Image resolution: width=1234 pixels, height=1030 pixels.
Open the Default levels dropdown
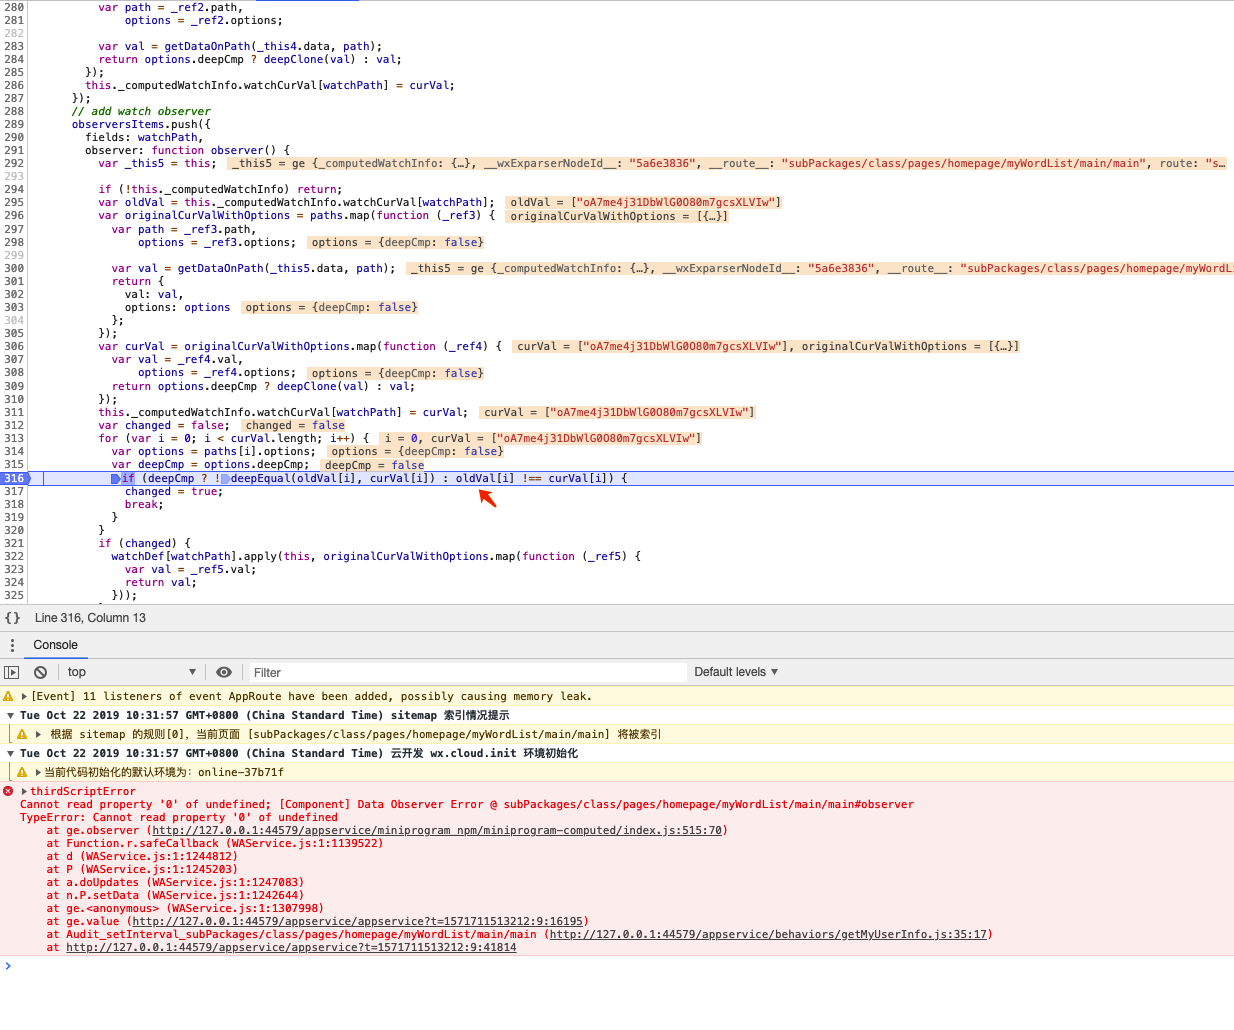[x=735, y=671]
